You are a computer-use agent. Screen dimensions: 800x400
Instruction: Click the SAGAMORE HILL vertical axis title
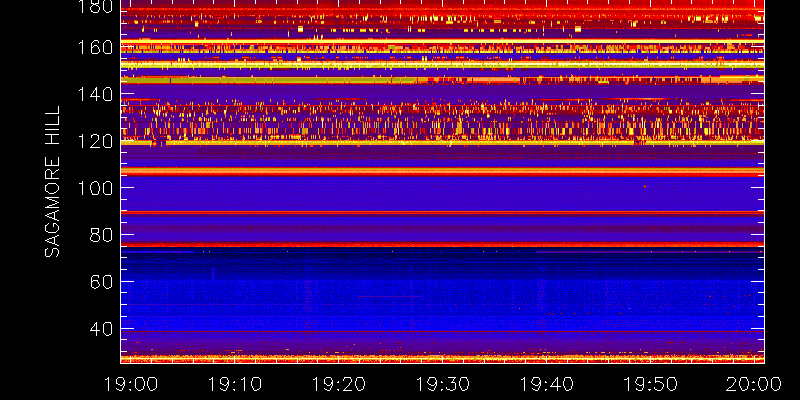[52, 182]
